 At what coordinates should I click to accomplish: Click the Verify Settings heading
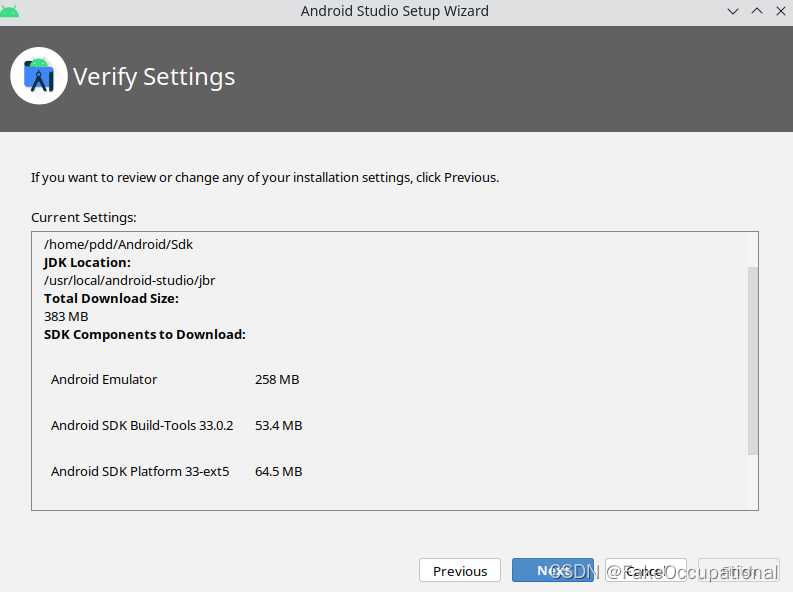tap(154, 77)
